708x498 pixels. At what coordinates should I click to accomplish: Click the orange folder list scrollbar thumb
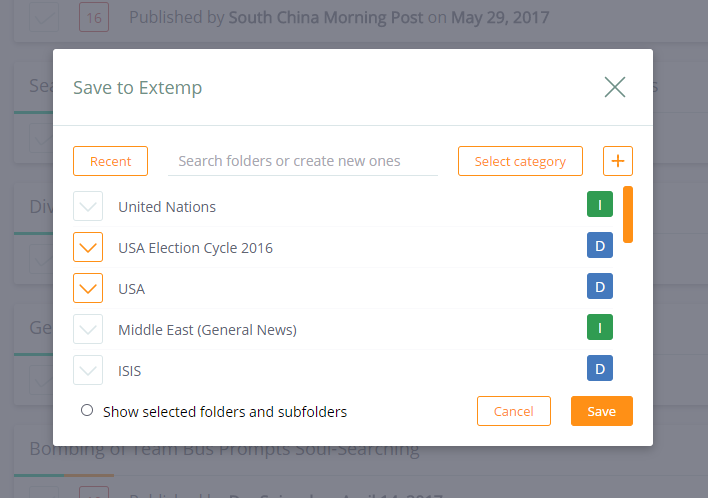click(628, 214)
